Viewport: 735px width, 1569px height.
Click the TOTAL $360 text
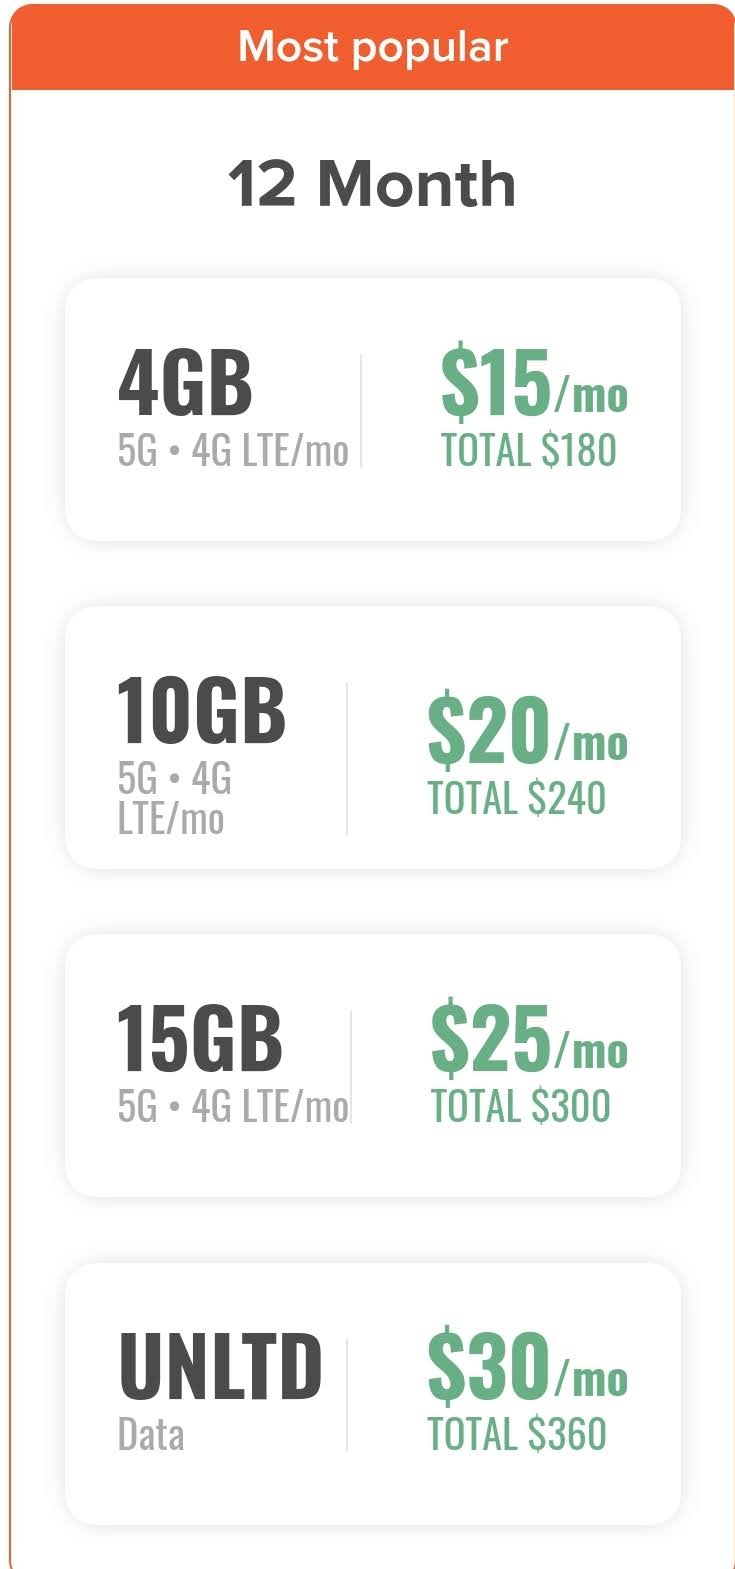point(517,1434)
